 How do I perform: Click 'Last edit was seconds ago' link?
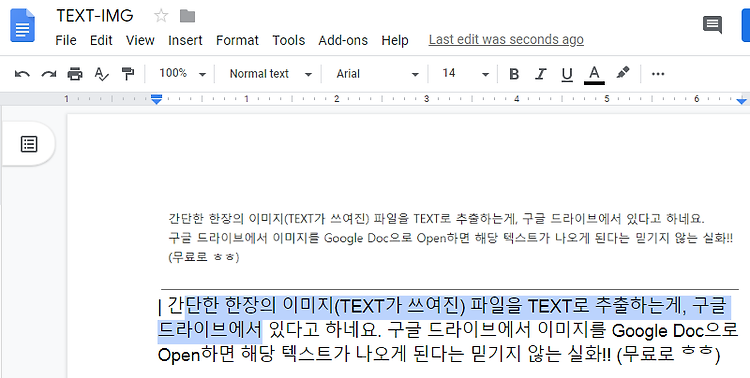[506, 40]
